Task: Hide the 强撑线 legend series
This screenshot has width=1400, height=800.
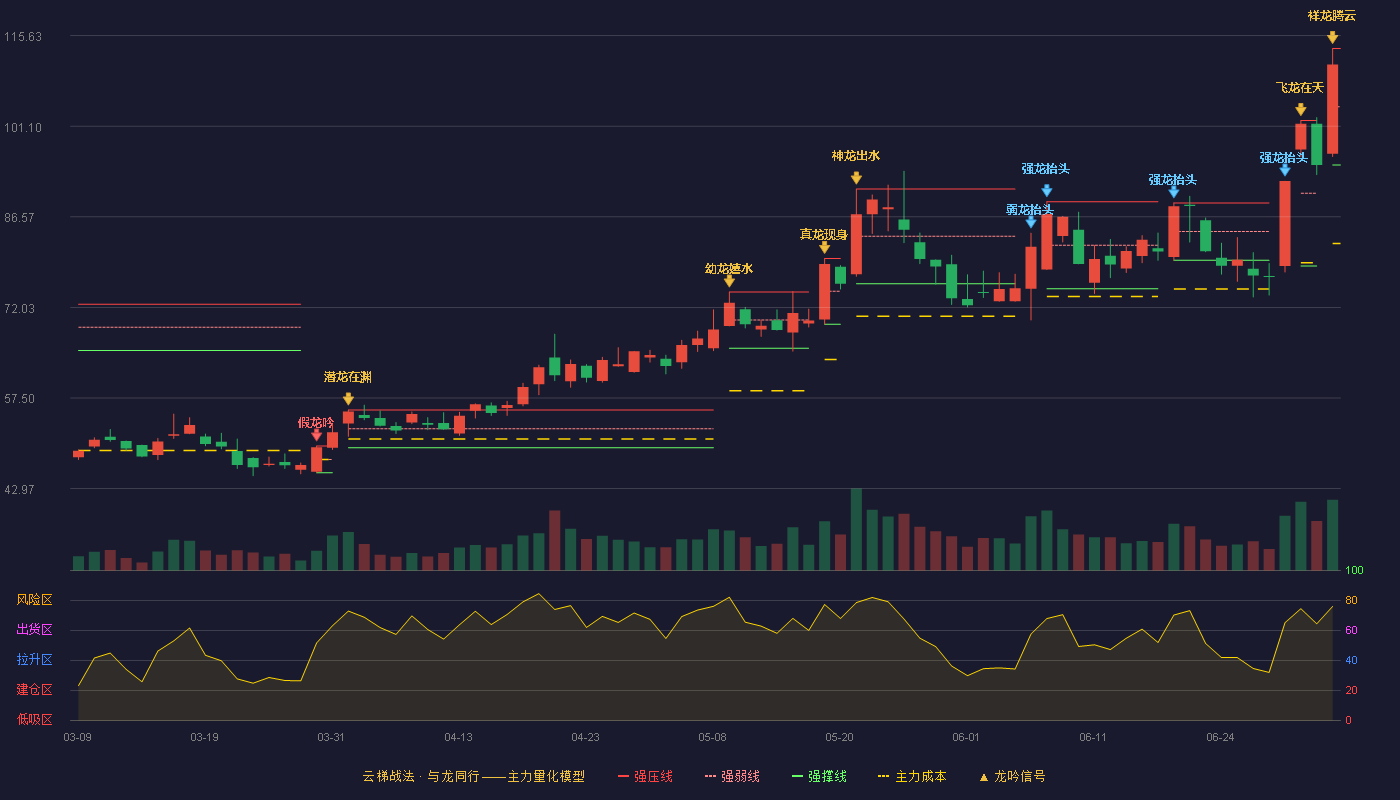Action: pyautogui.click(x=819, y=776)
